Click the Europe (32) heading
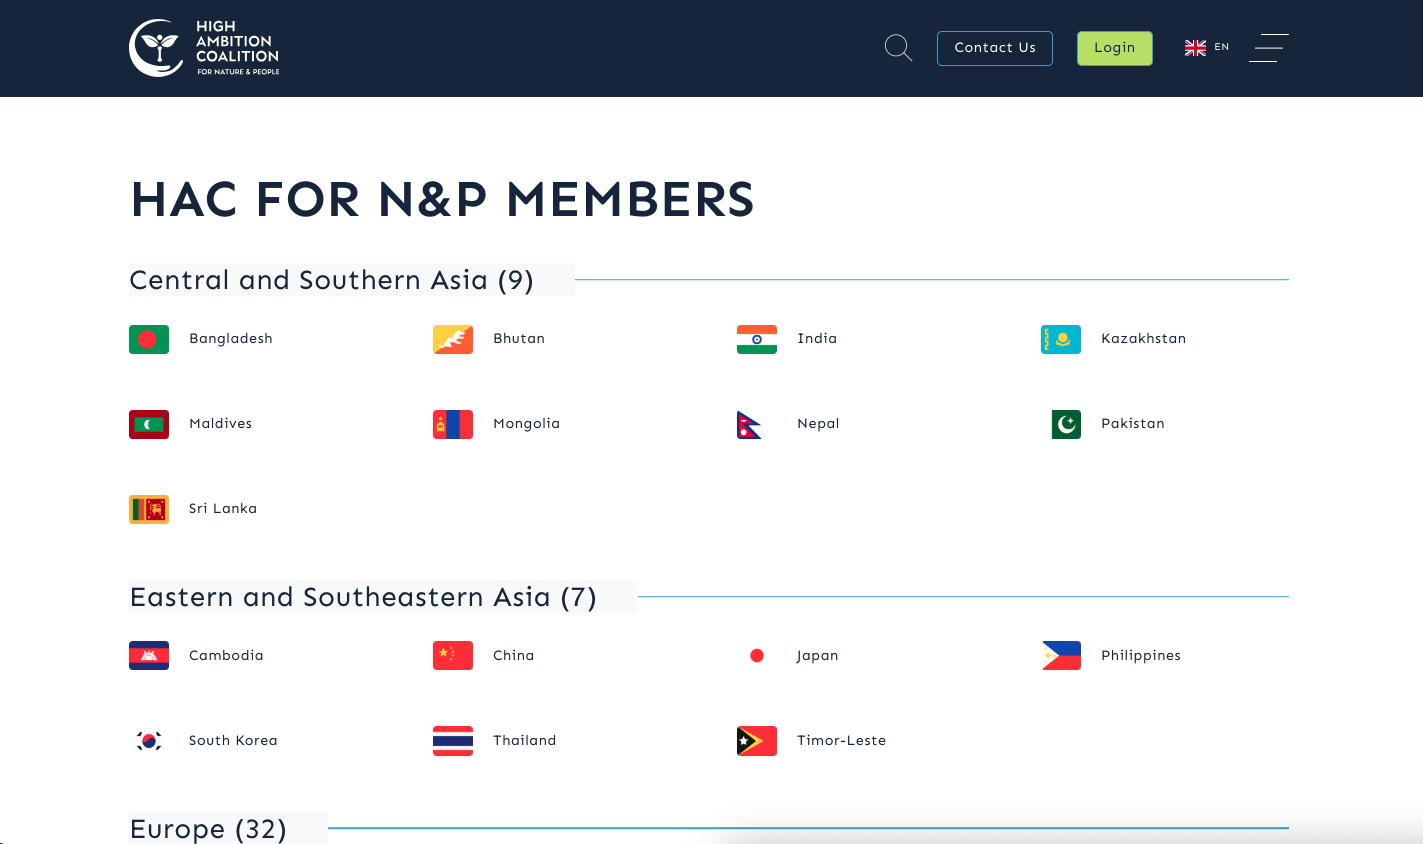The width and height of the screenshot is (1423, 844). click(208, 829)
